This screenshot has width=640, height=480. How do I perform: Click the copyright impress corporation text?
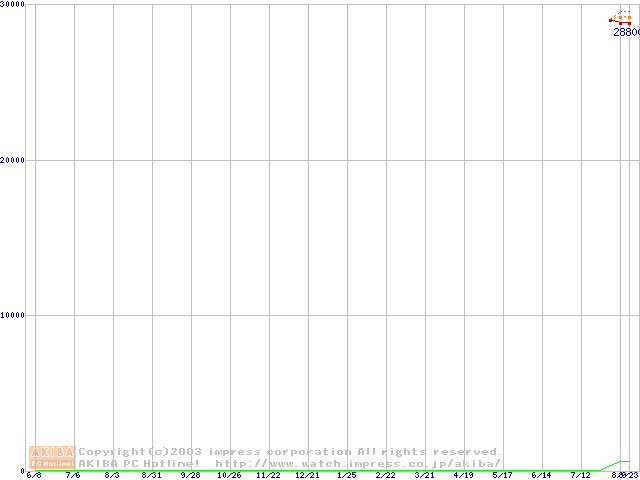(289, 452)
